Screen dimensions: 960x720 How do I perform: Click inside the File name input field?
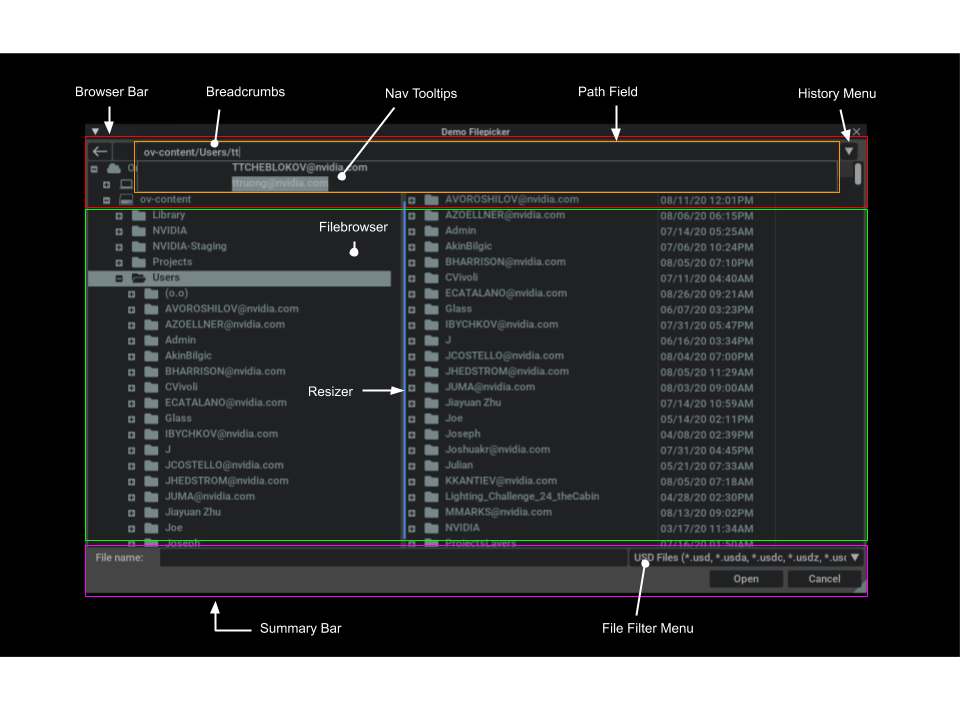point(392,558)
